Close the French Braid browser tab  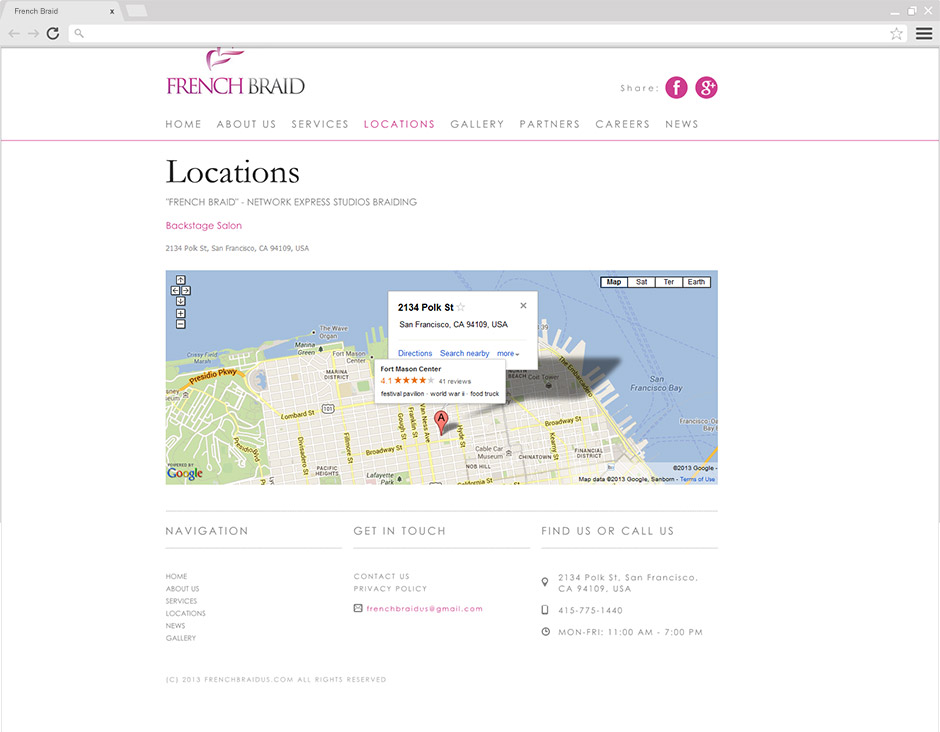point(112,11)
